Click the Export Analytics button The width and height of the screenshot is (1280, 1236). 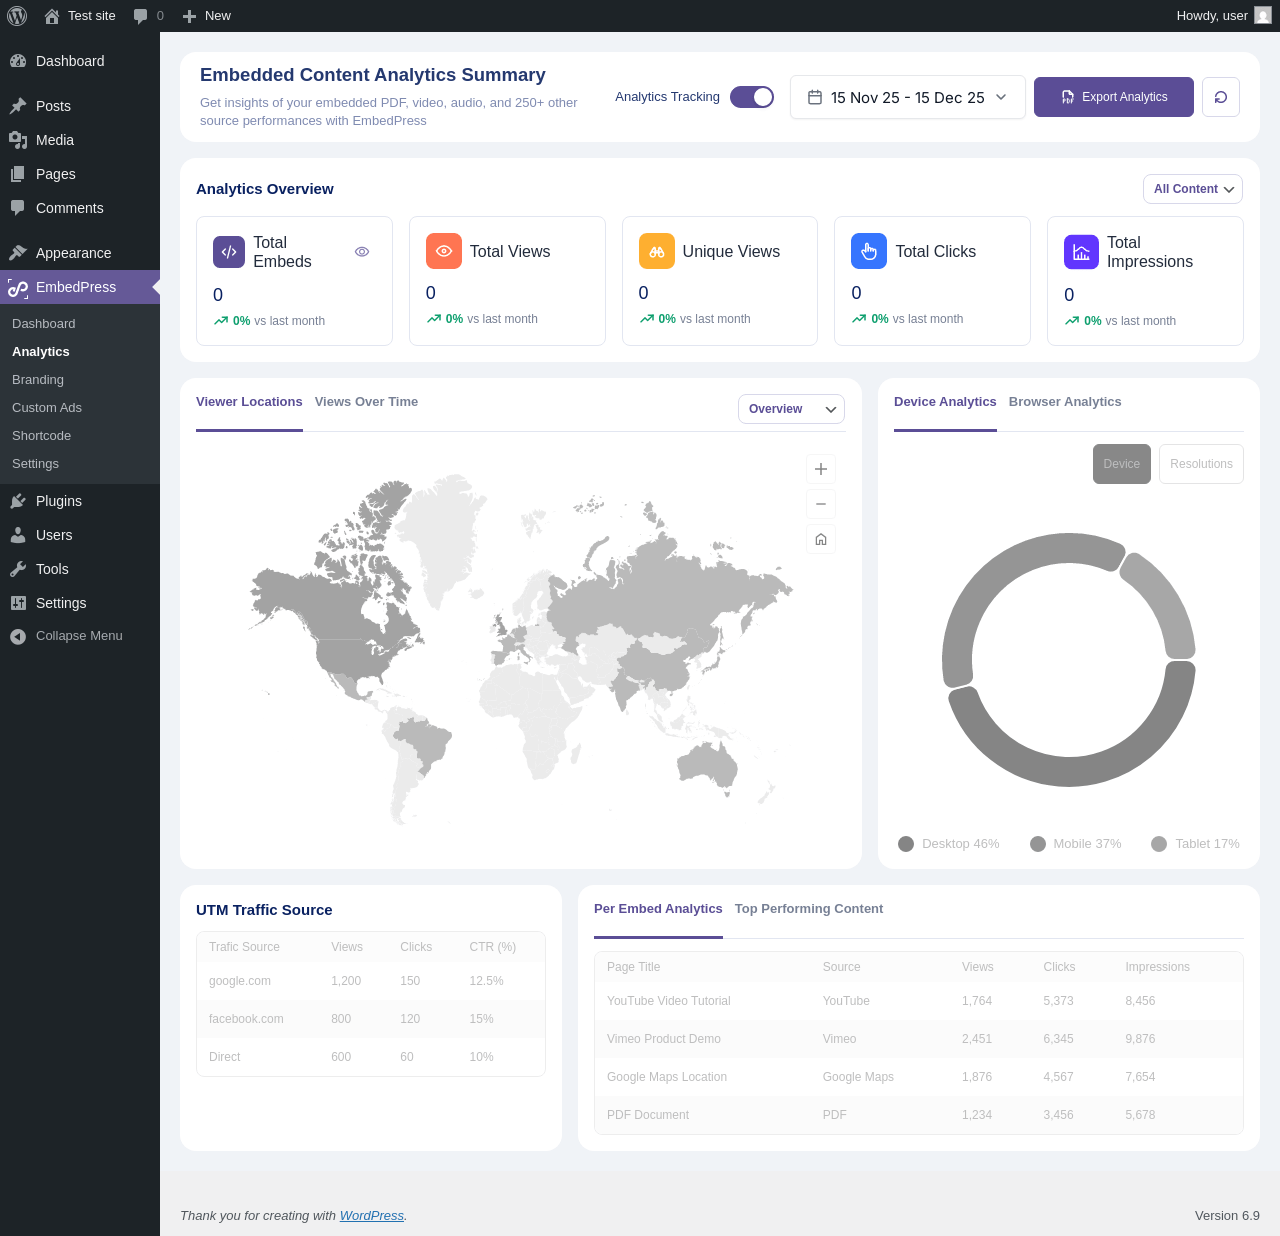pyautogui.click(x=1113, y=97)
